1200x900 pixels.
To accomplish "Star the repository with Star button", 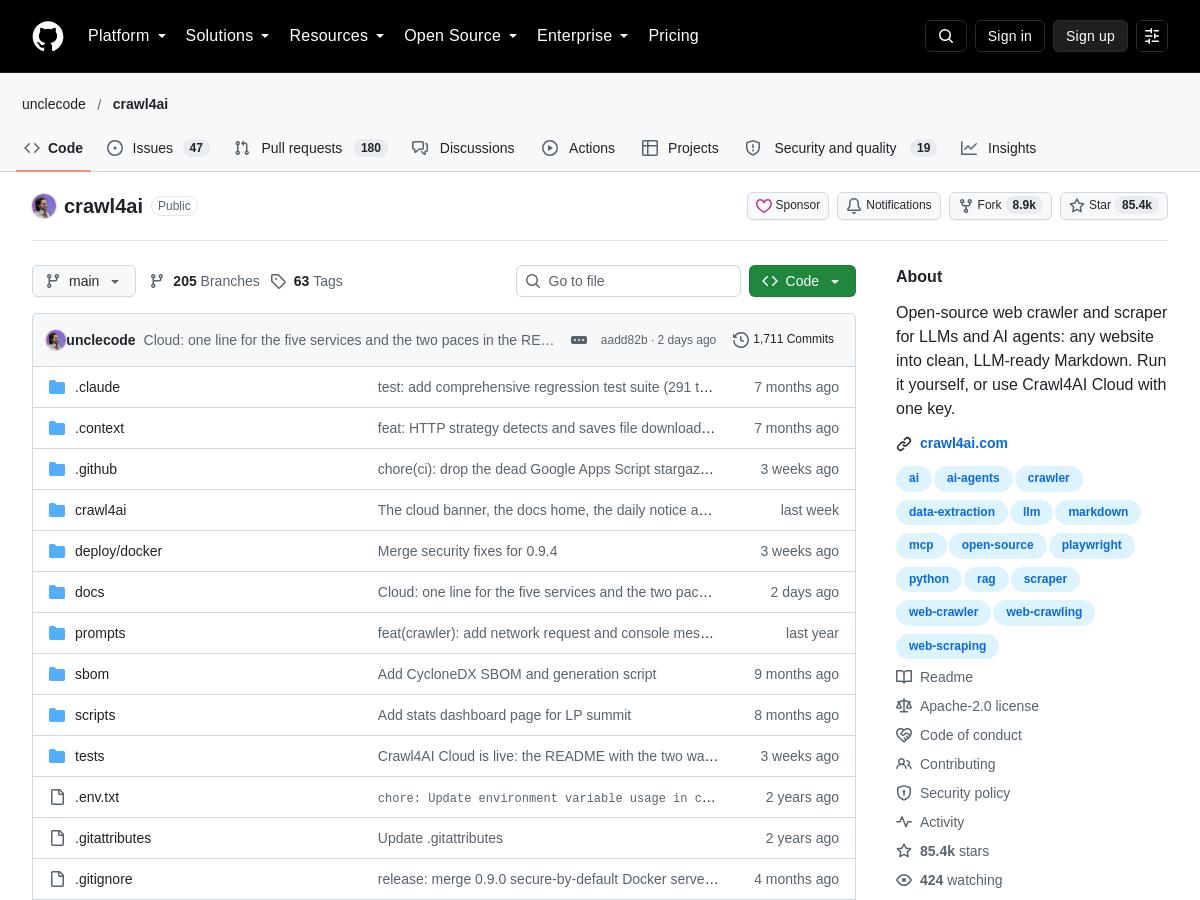I will click(1114, 206).
